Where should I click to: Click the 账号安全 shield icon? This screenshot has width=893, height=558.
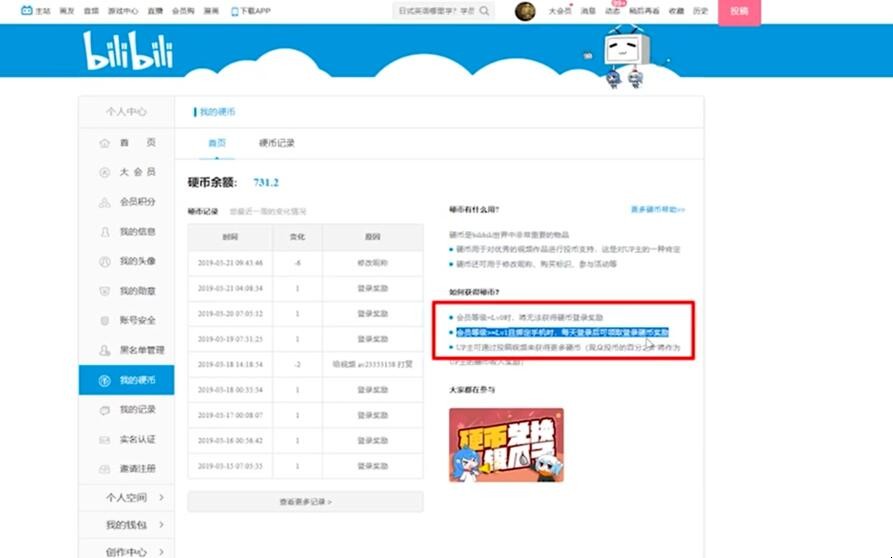(104, 320)
